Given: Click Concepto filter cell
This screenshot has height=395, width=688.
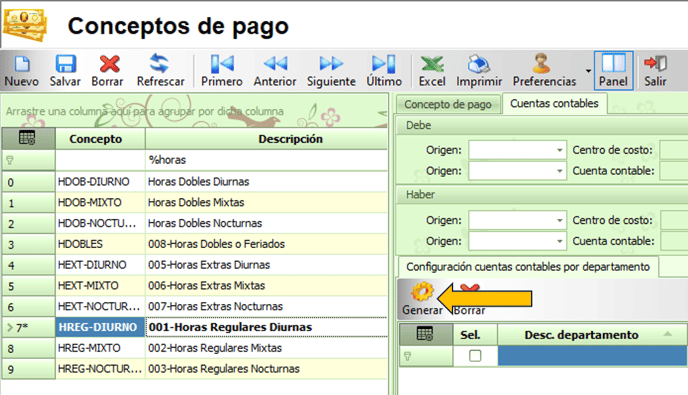Looking at the screenshot, I should point(100,160).
